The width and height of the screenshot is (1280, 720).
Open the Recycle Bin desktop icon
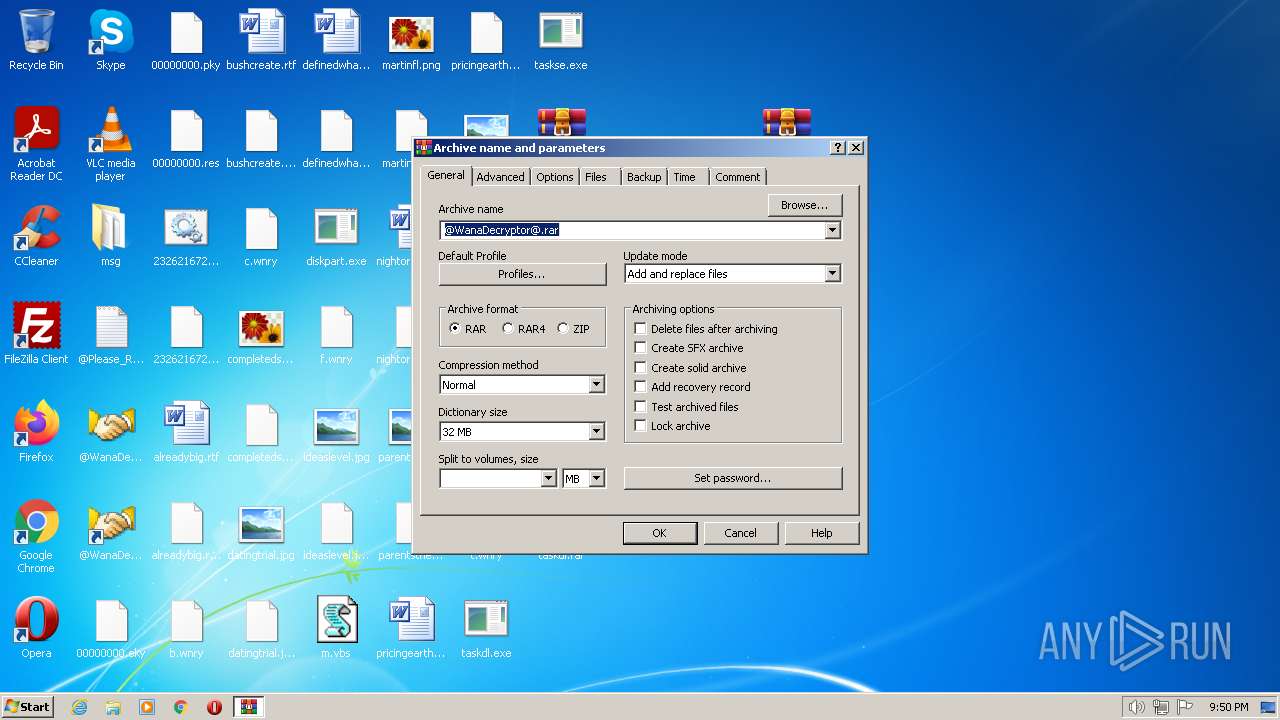[36, 41]
